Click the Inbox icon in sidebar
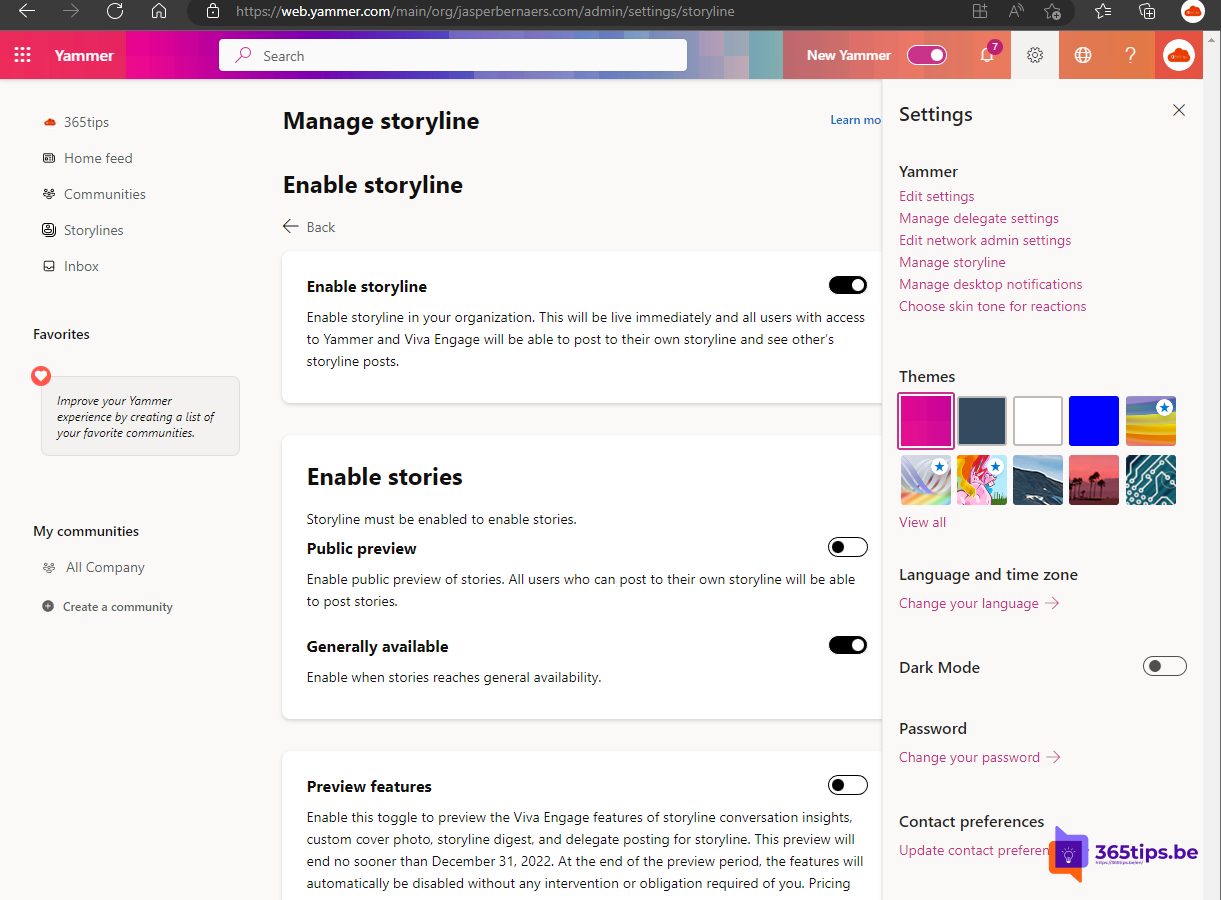This screenshot has height=900, width=1221. (x=49, y=266)
